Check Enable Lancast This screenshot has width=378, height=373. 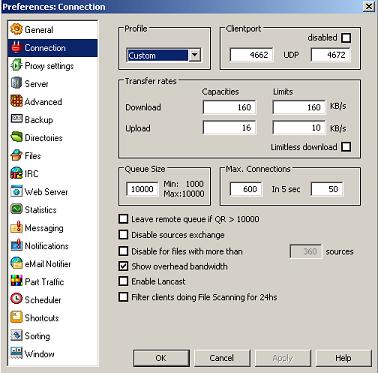123,281
